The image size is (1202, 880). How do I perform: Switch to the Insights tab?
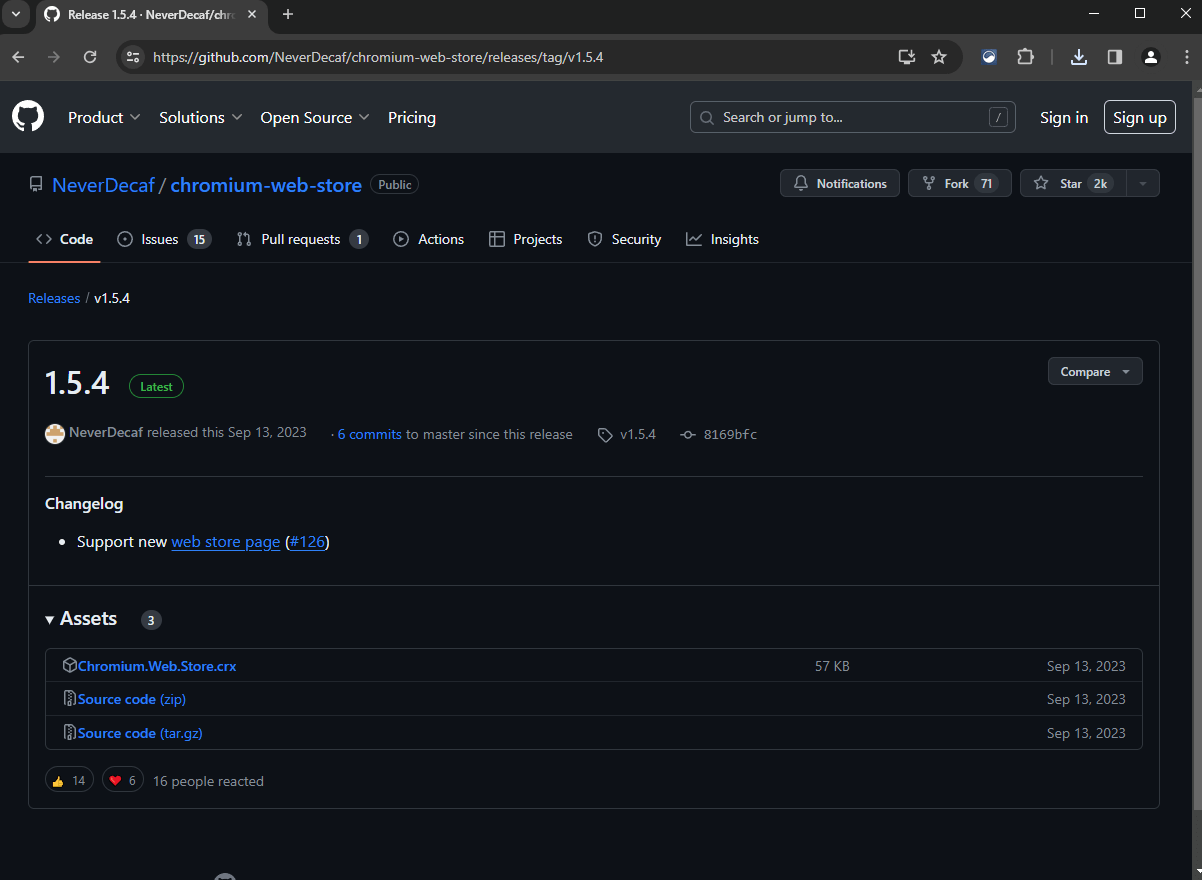pos(722,240)
